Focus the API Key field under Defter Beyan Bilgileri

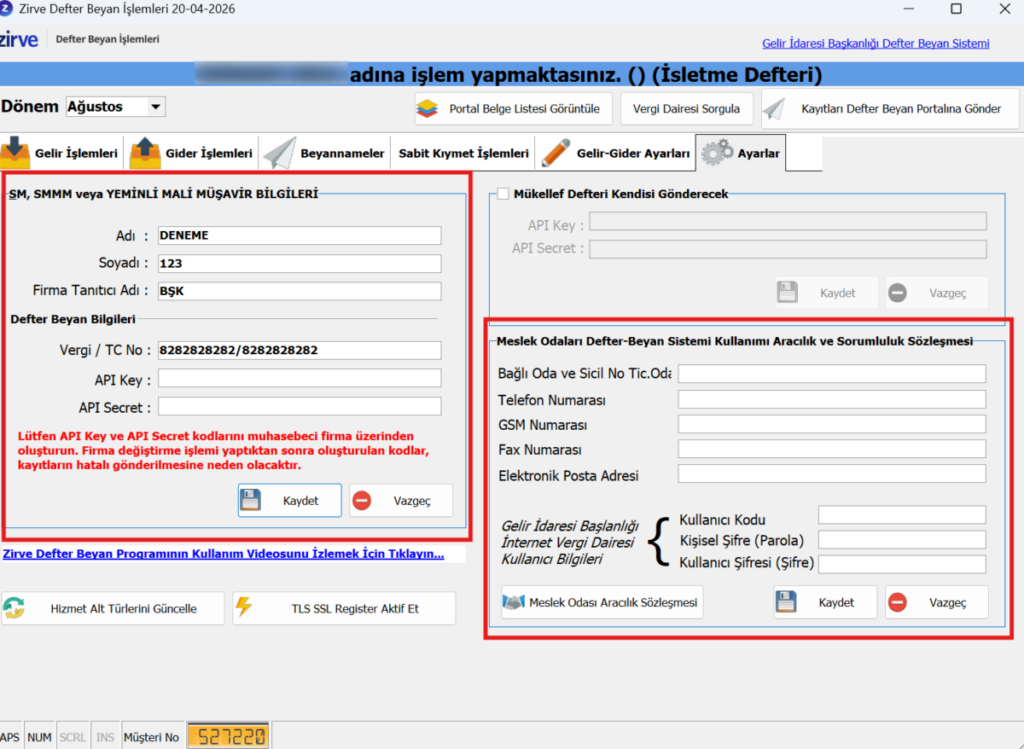299,378
